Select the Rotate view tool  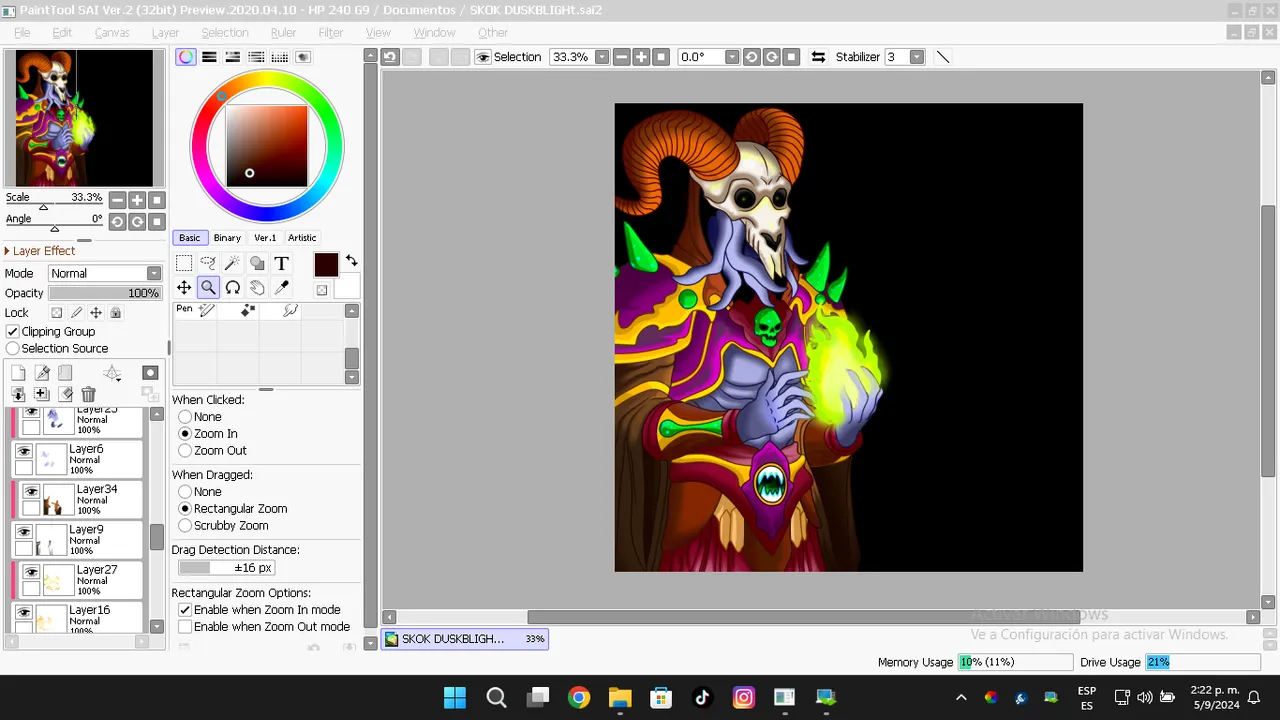pyautogui.click(x=232, y=288)
